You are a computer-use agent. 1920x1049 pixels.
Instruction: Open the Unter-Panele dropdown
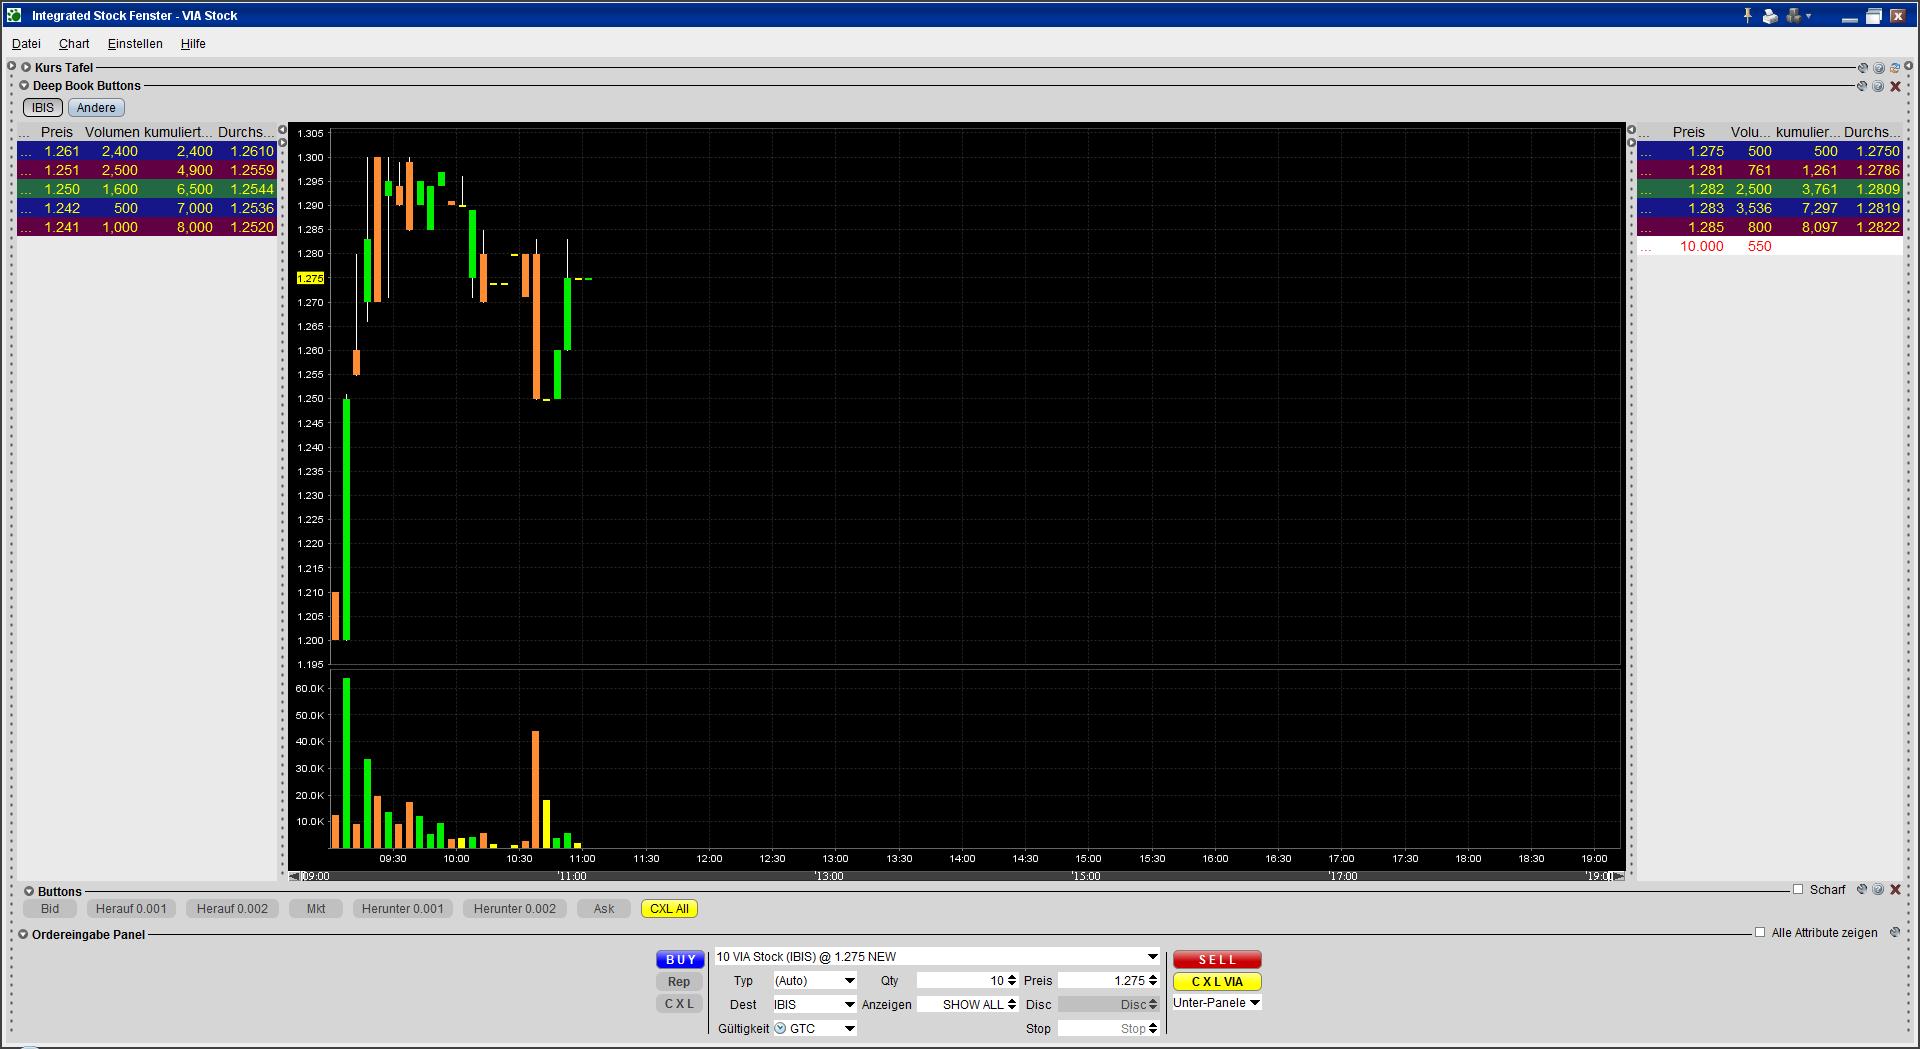point(1255,1002)
